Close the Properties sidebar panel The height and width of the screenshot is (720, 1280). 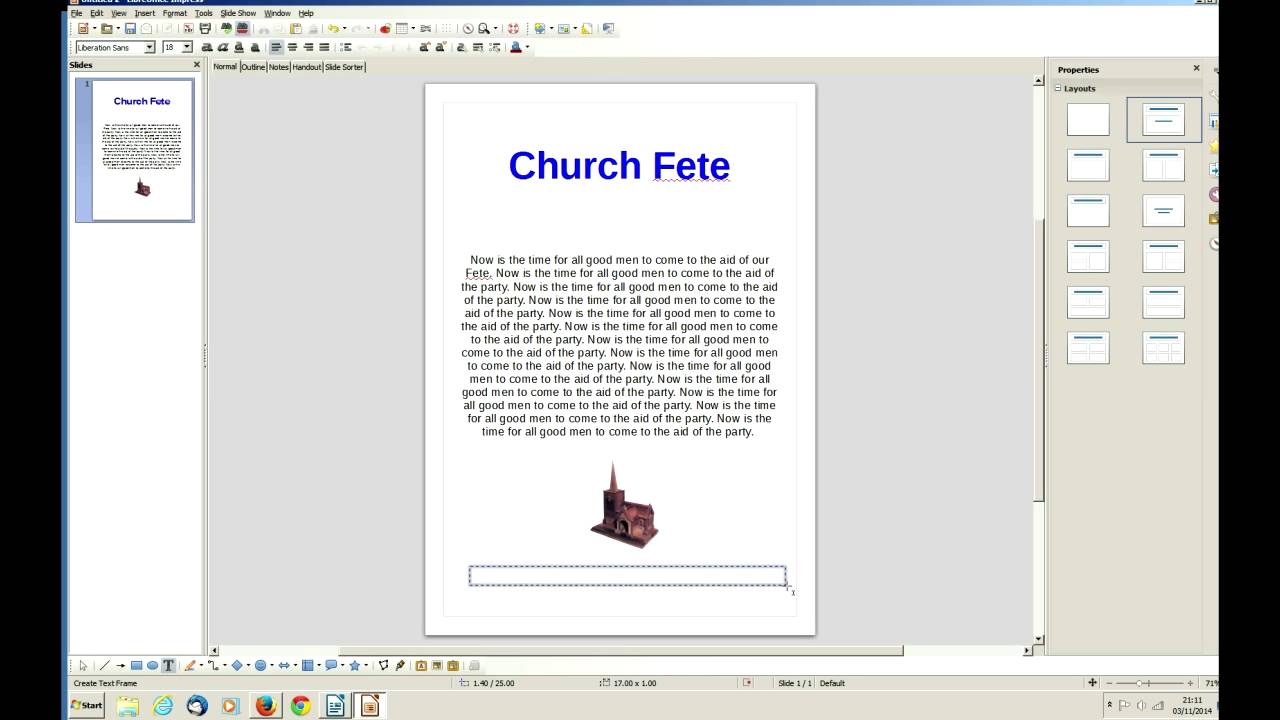1196,69
